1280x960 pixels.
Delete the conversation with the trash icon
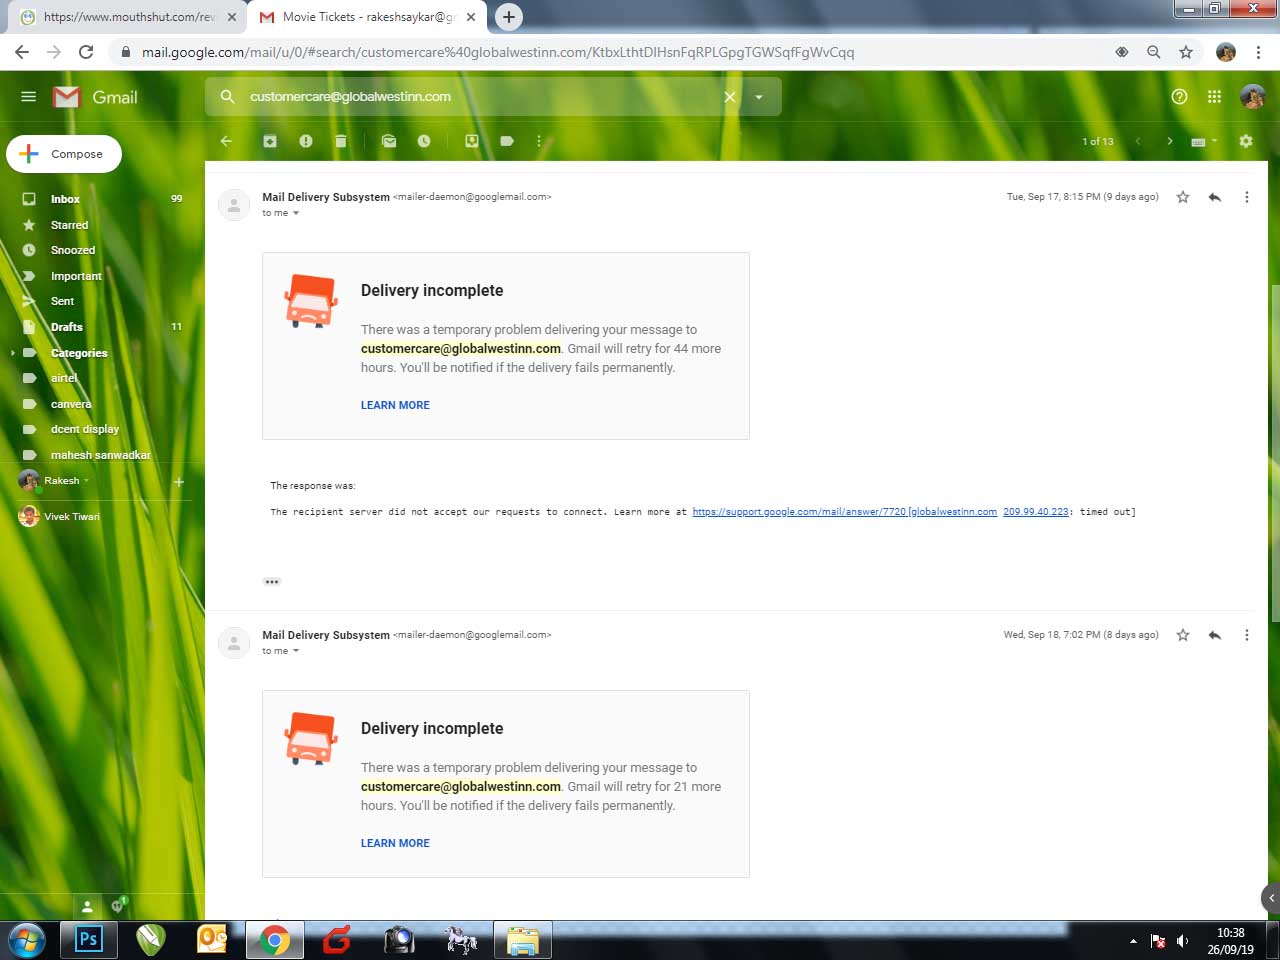[x=341, y=141]
